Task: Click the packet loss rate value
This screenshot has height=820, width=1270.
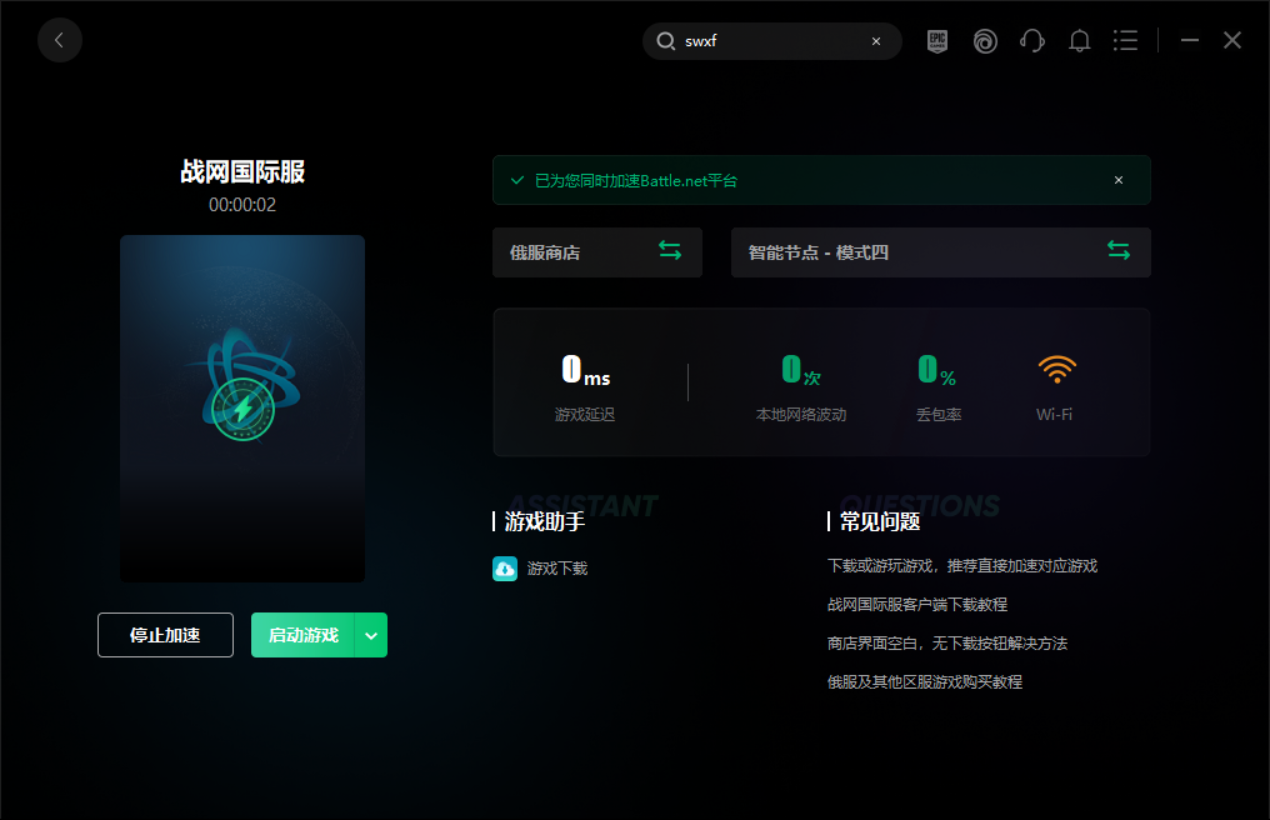Action: coord(938,370)
